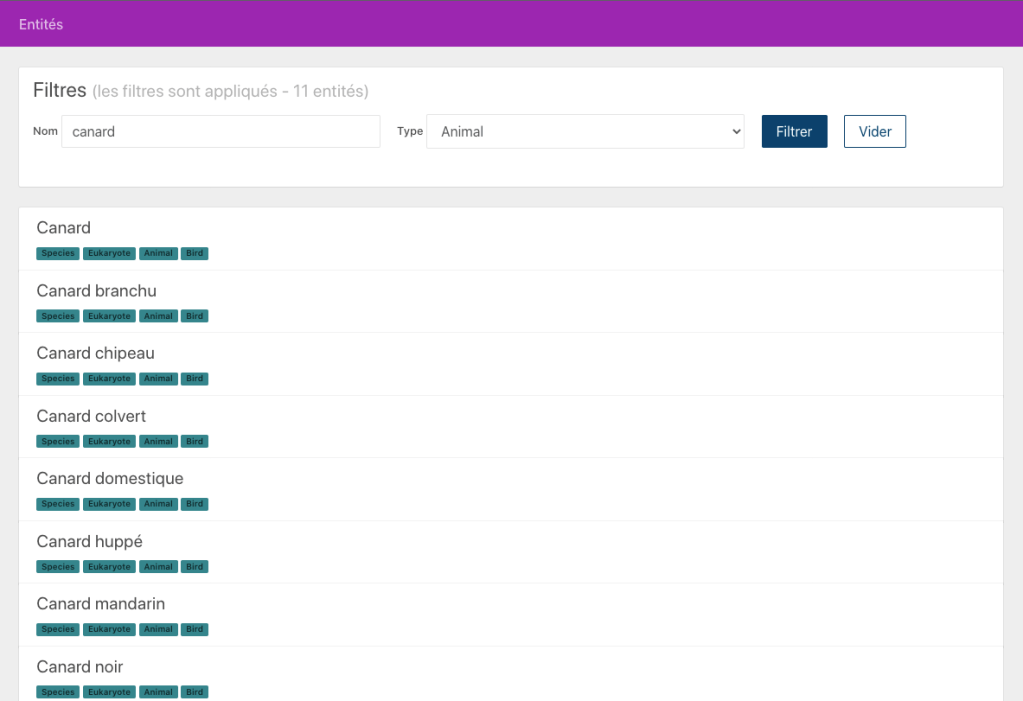Click the Bird tag under Canard domestique

click(x=195, y=504)
